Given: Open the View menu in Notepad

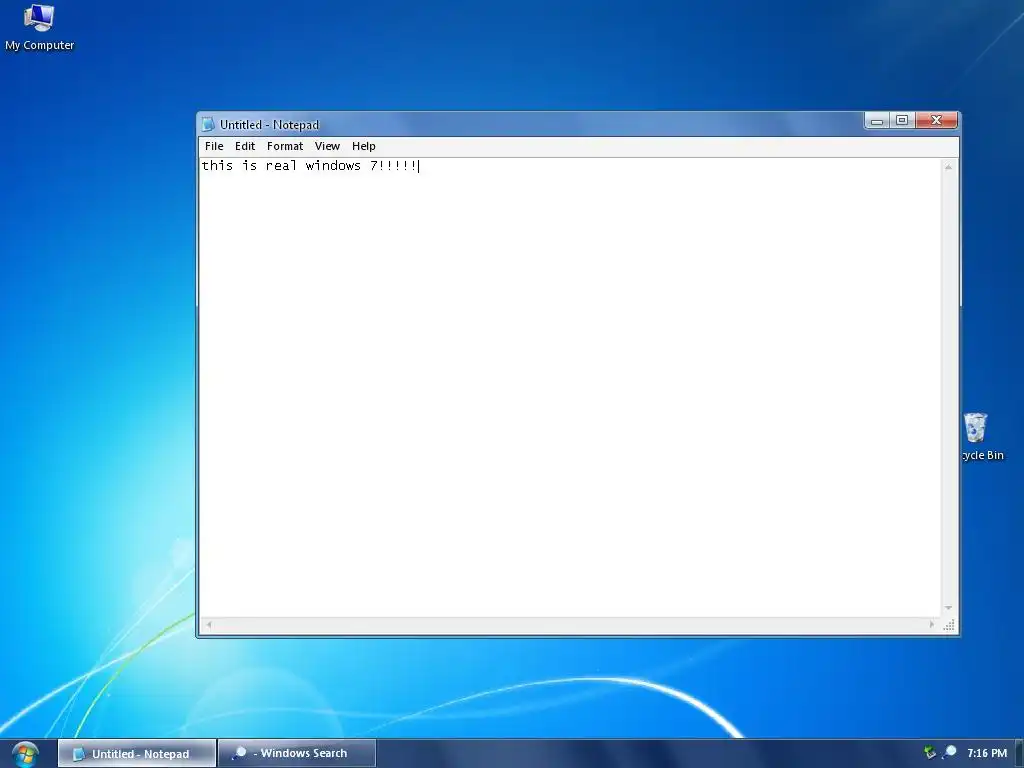Looking at the screenshot, I should pyautogui.click(x=327, y=146).
